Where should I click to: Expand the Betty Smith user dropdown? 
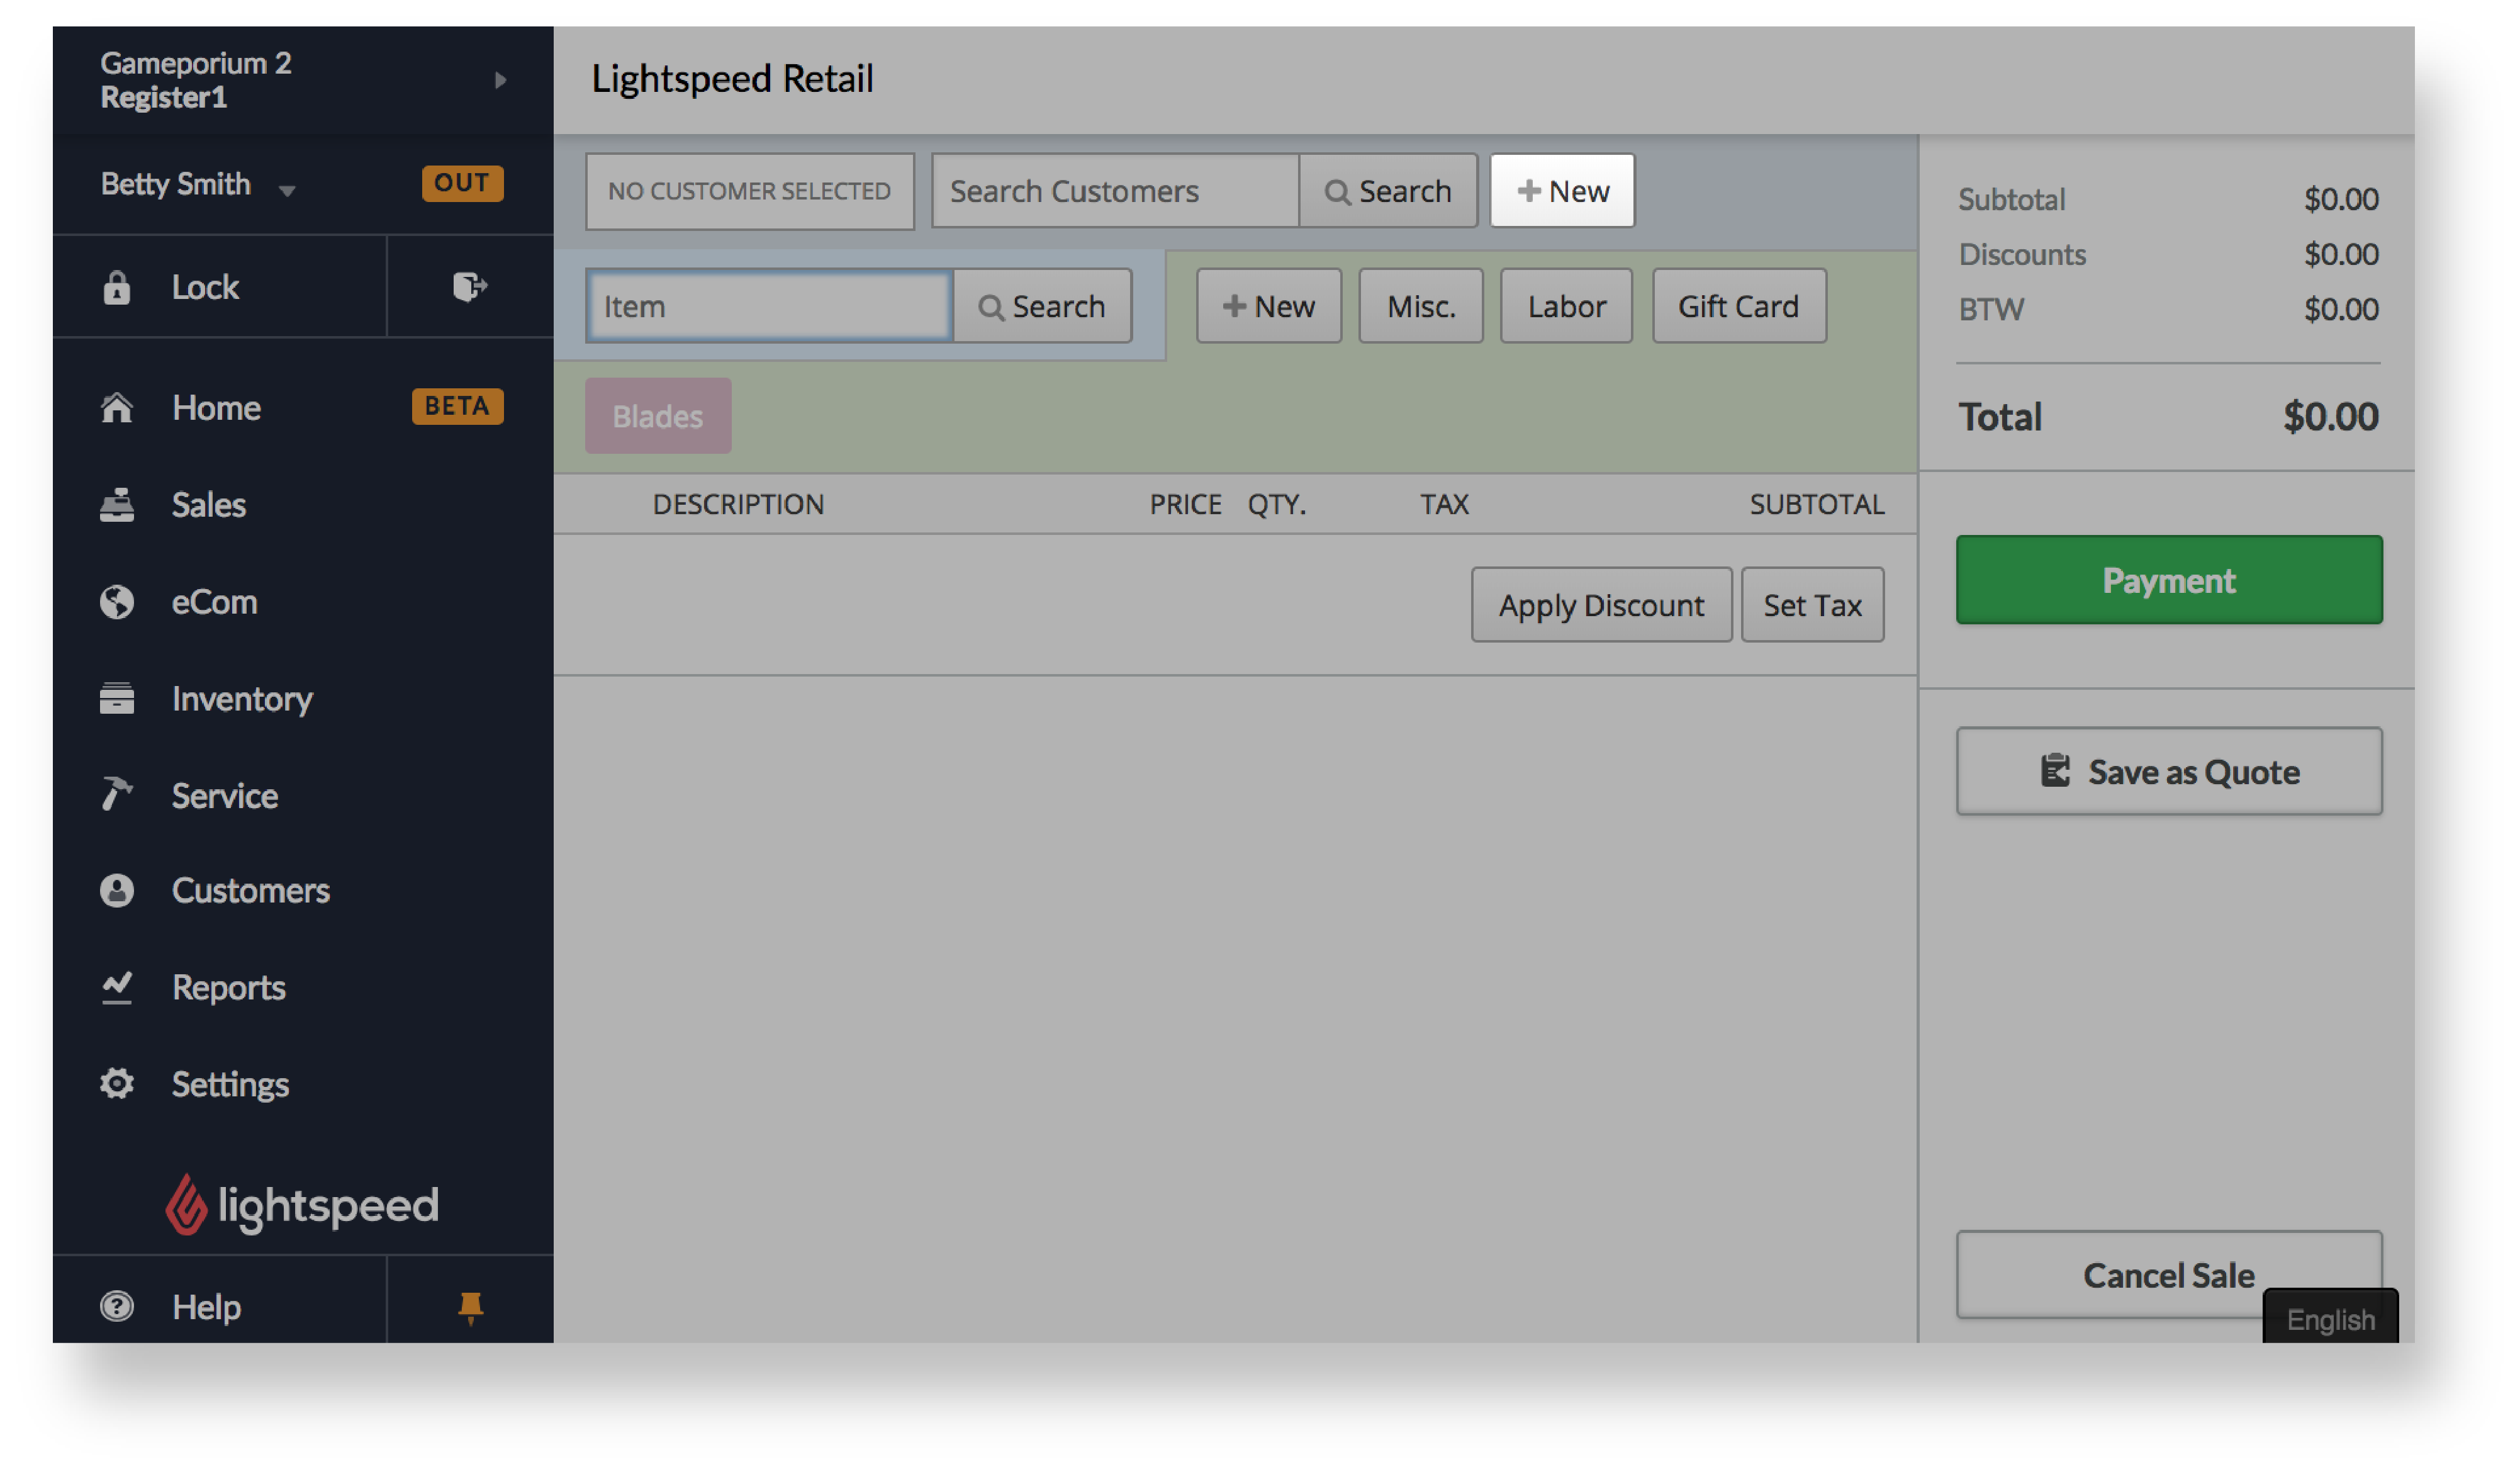(286, 183)
